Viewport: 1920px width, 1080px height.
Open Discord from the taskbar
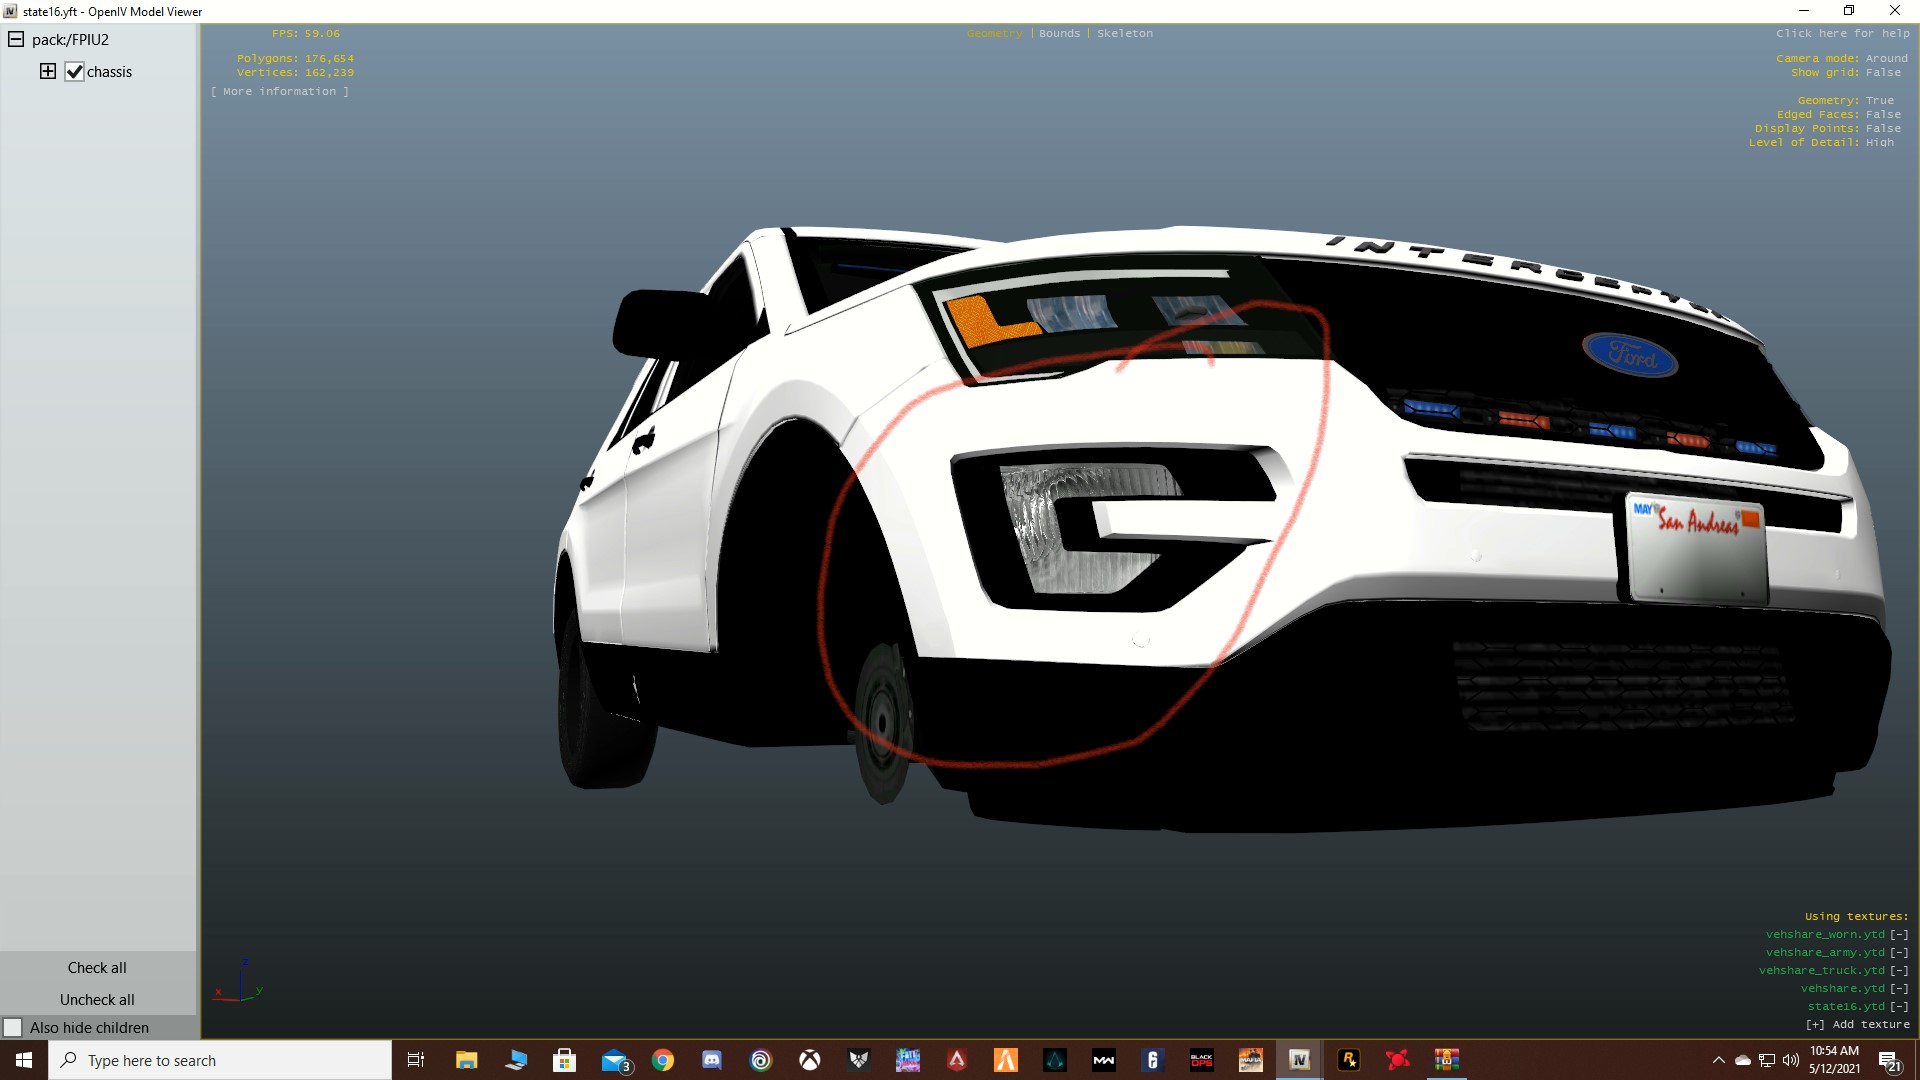(712, 1060)
